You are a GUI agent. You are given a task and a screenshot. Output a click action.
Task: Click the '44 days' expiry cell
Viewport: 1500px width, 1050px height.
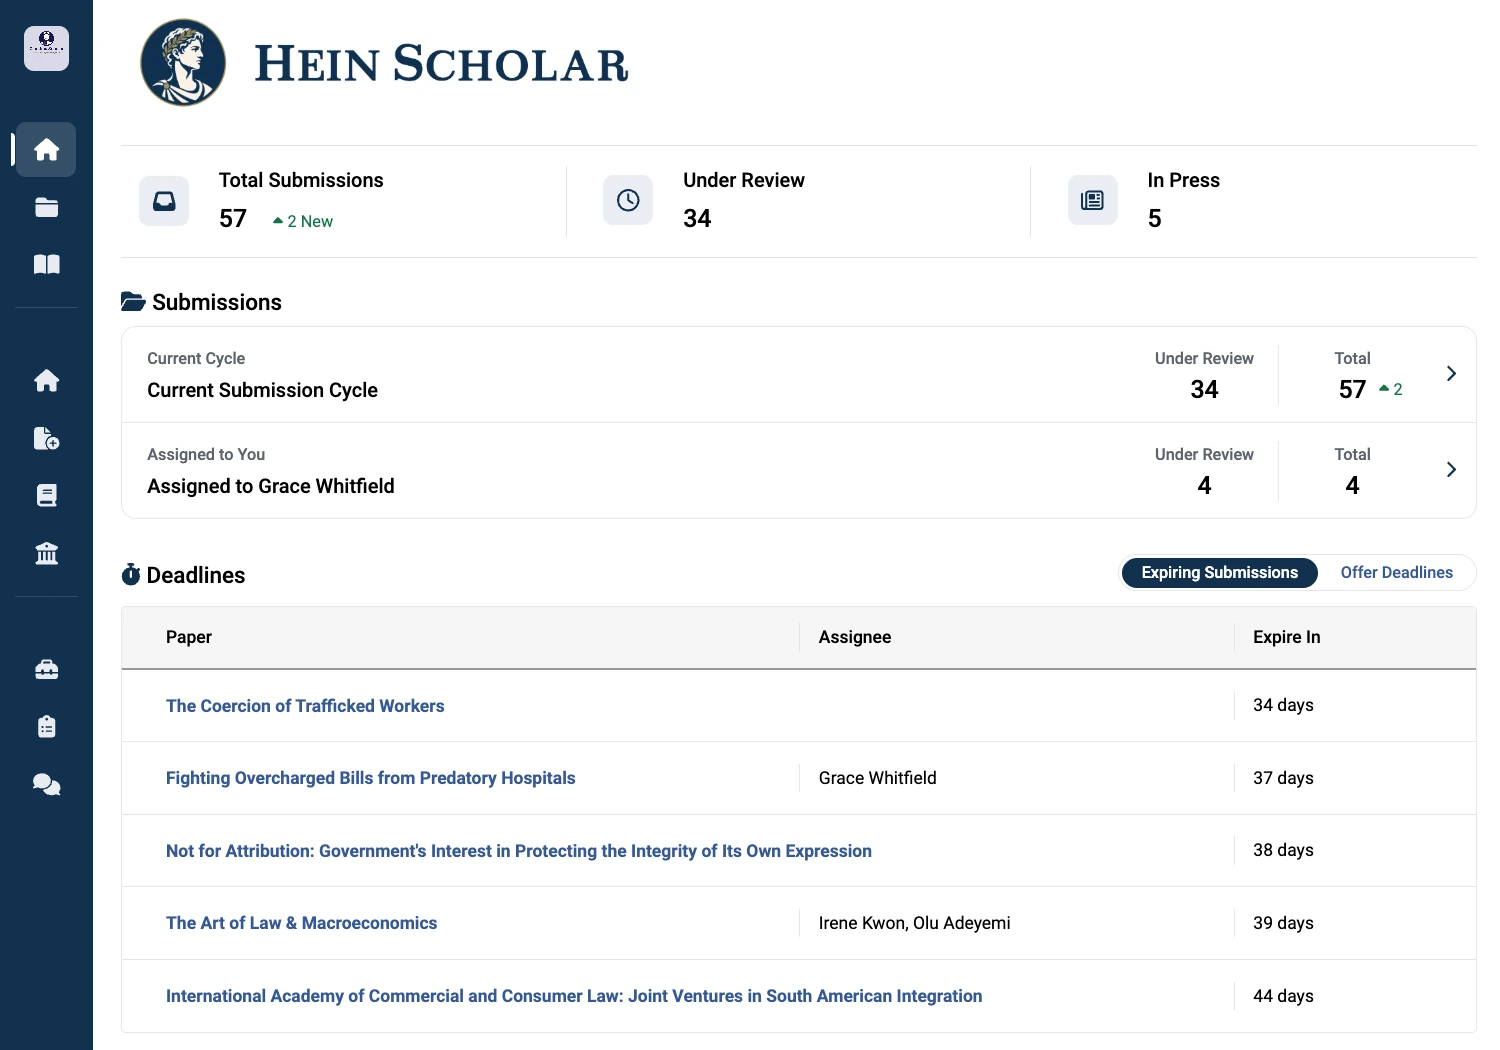[x=1284, y=996]
